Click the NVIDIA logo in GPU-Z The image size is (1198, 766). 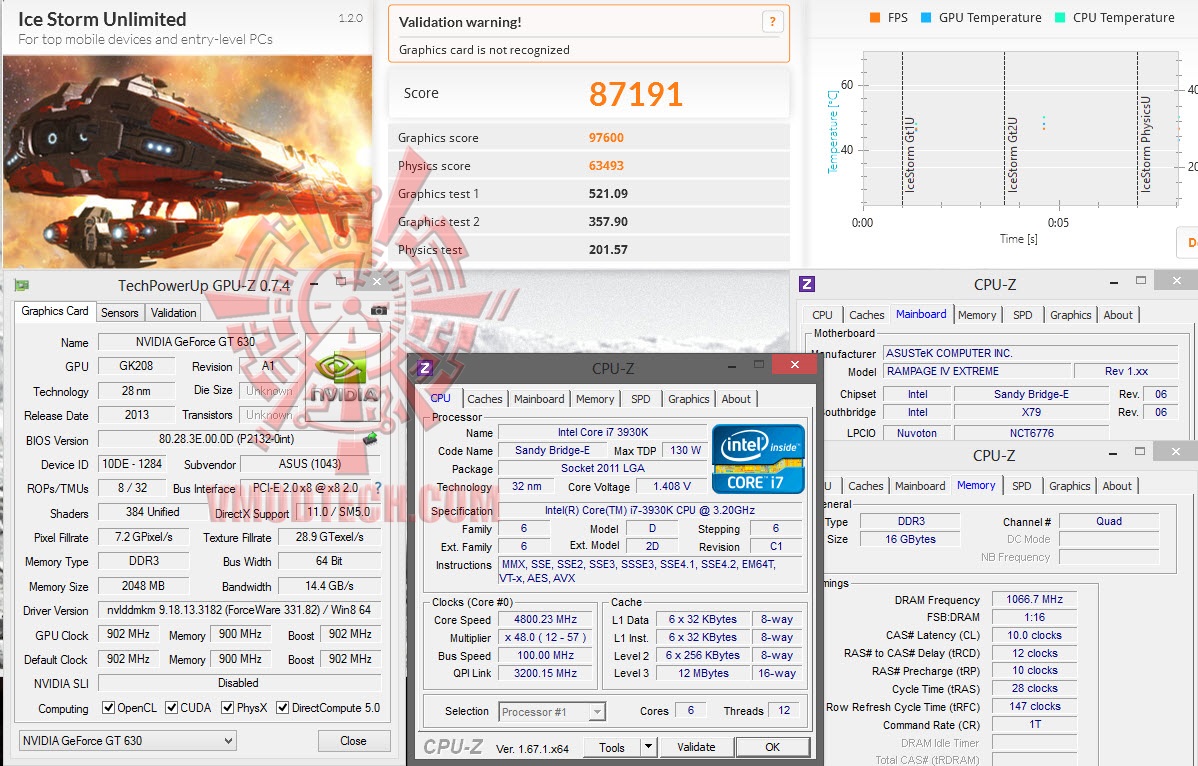click(343, 377)
